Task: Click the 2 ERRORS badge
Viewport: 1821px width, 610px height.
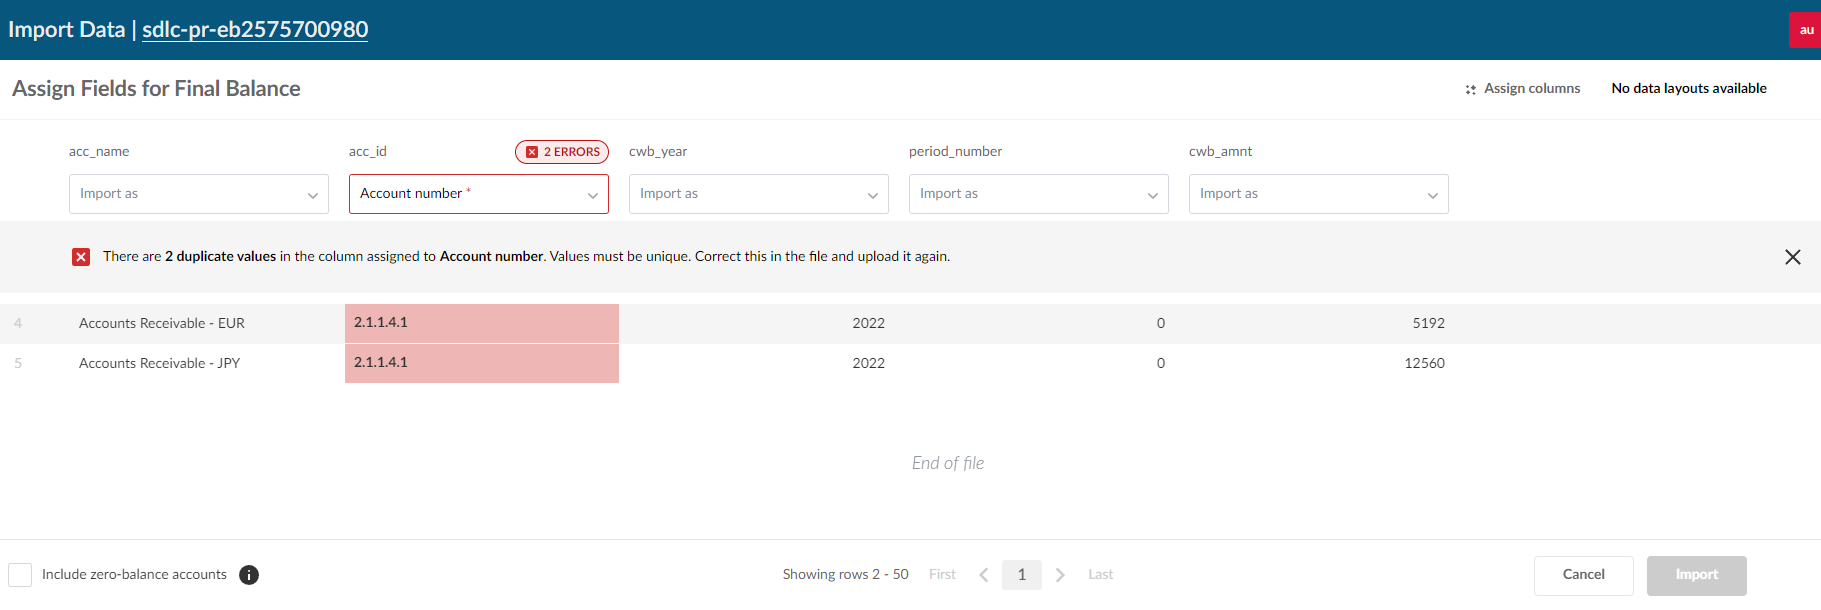Action: click(x=562, y=152)
